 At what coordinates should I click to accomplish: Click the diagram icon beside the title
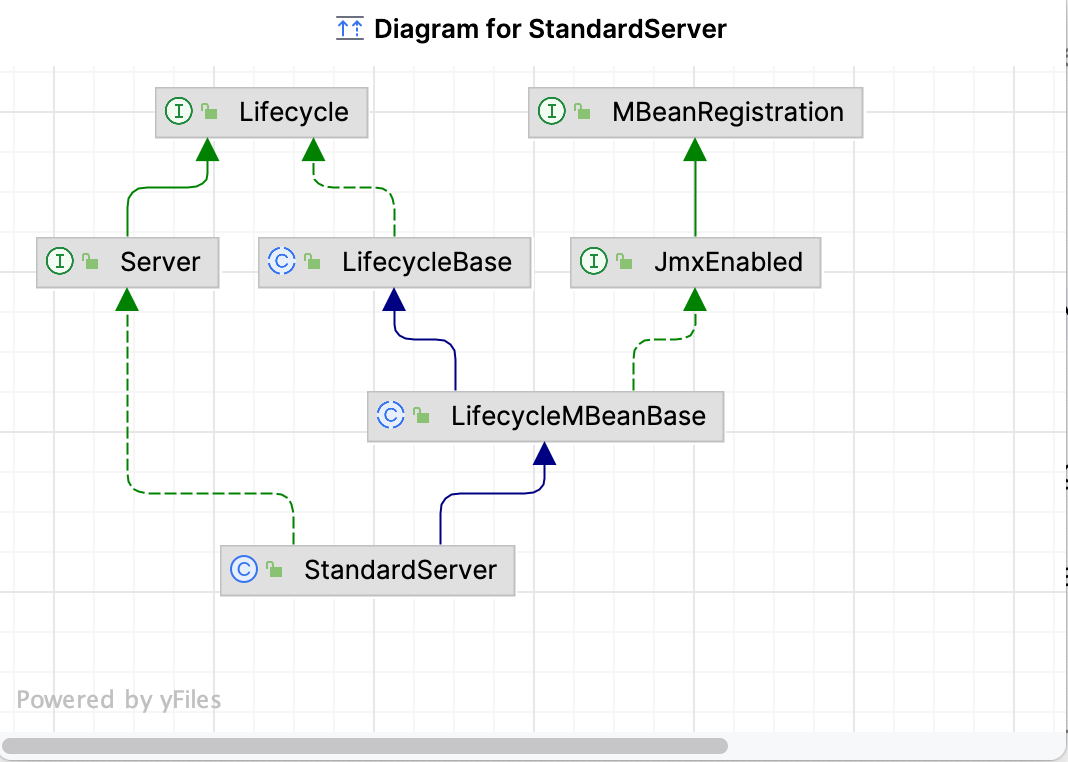point(350,29)
